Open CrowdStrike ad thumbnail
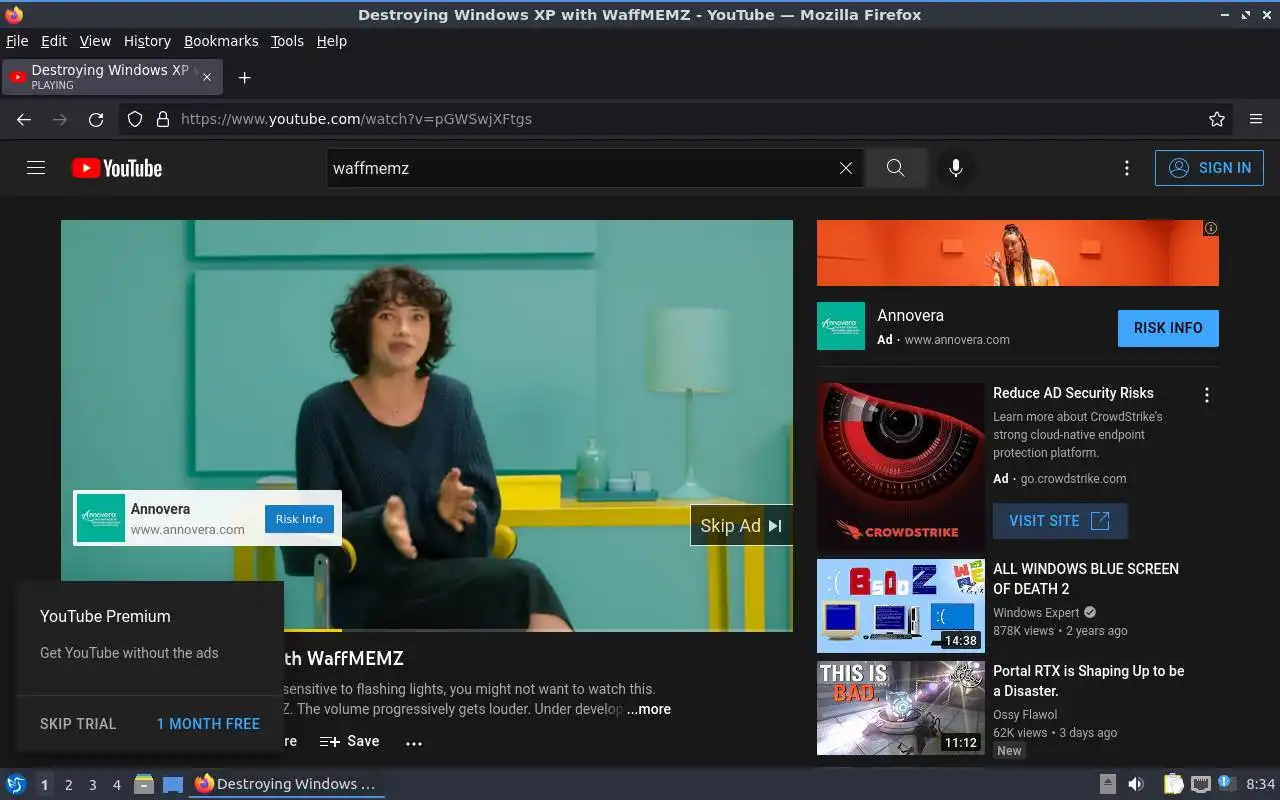1280x800 pixels. (901, 467)
